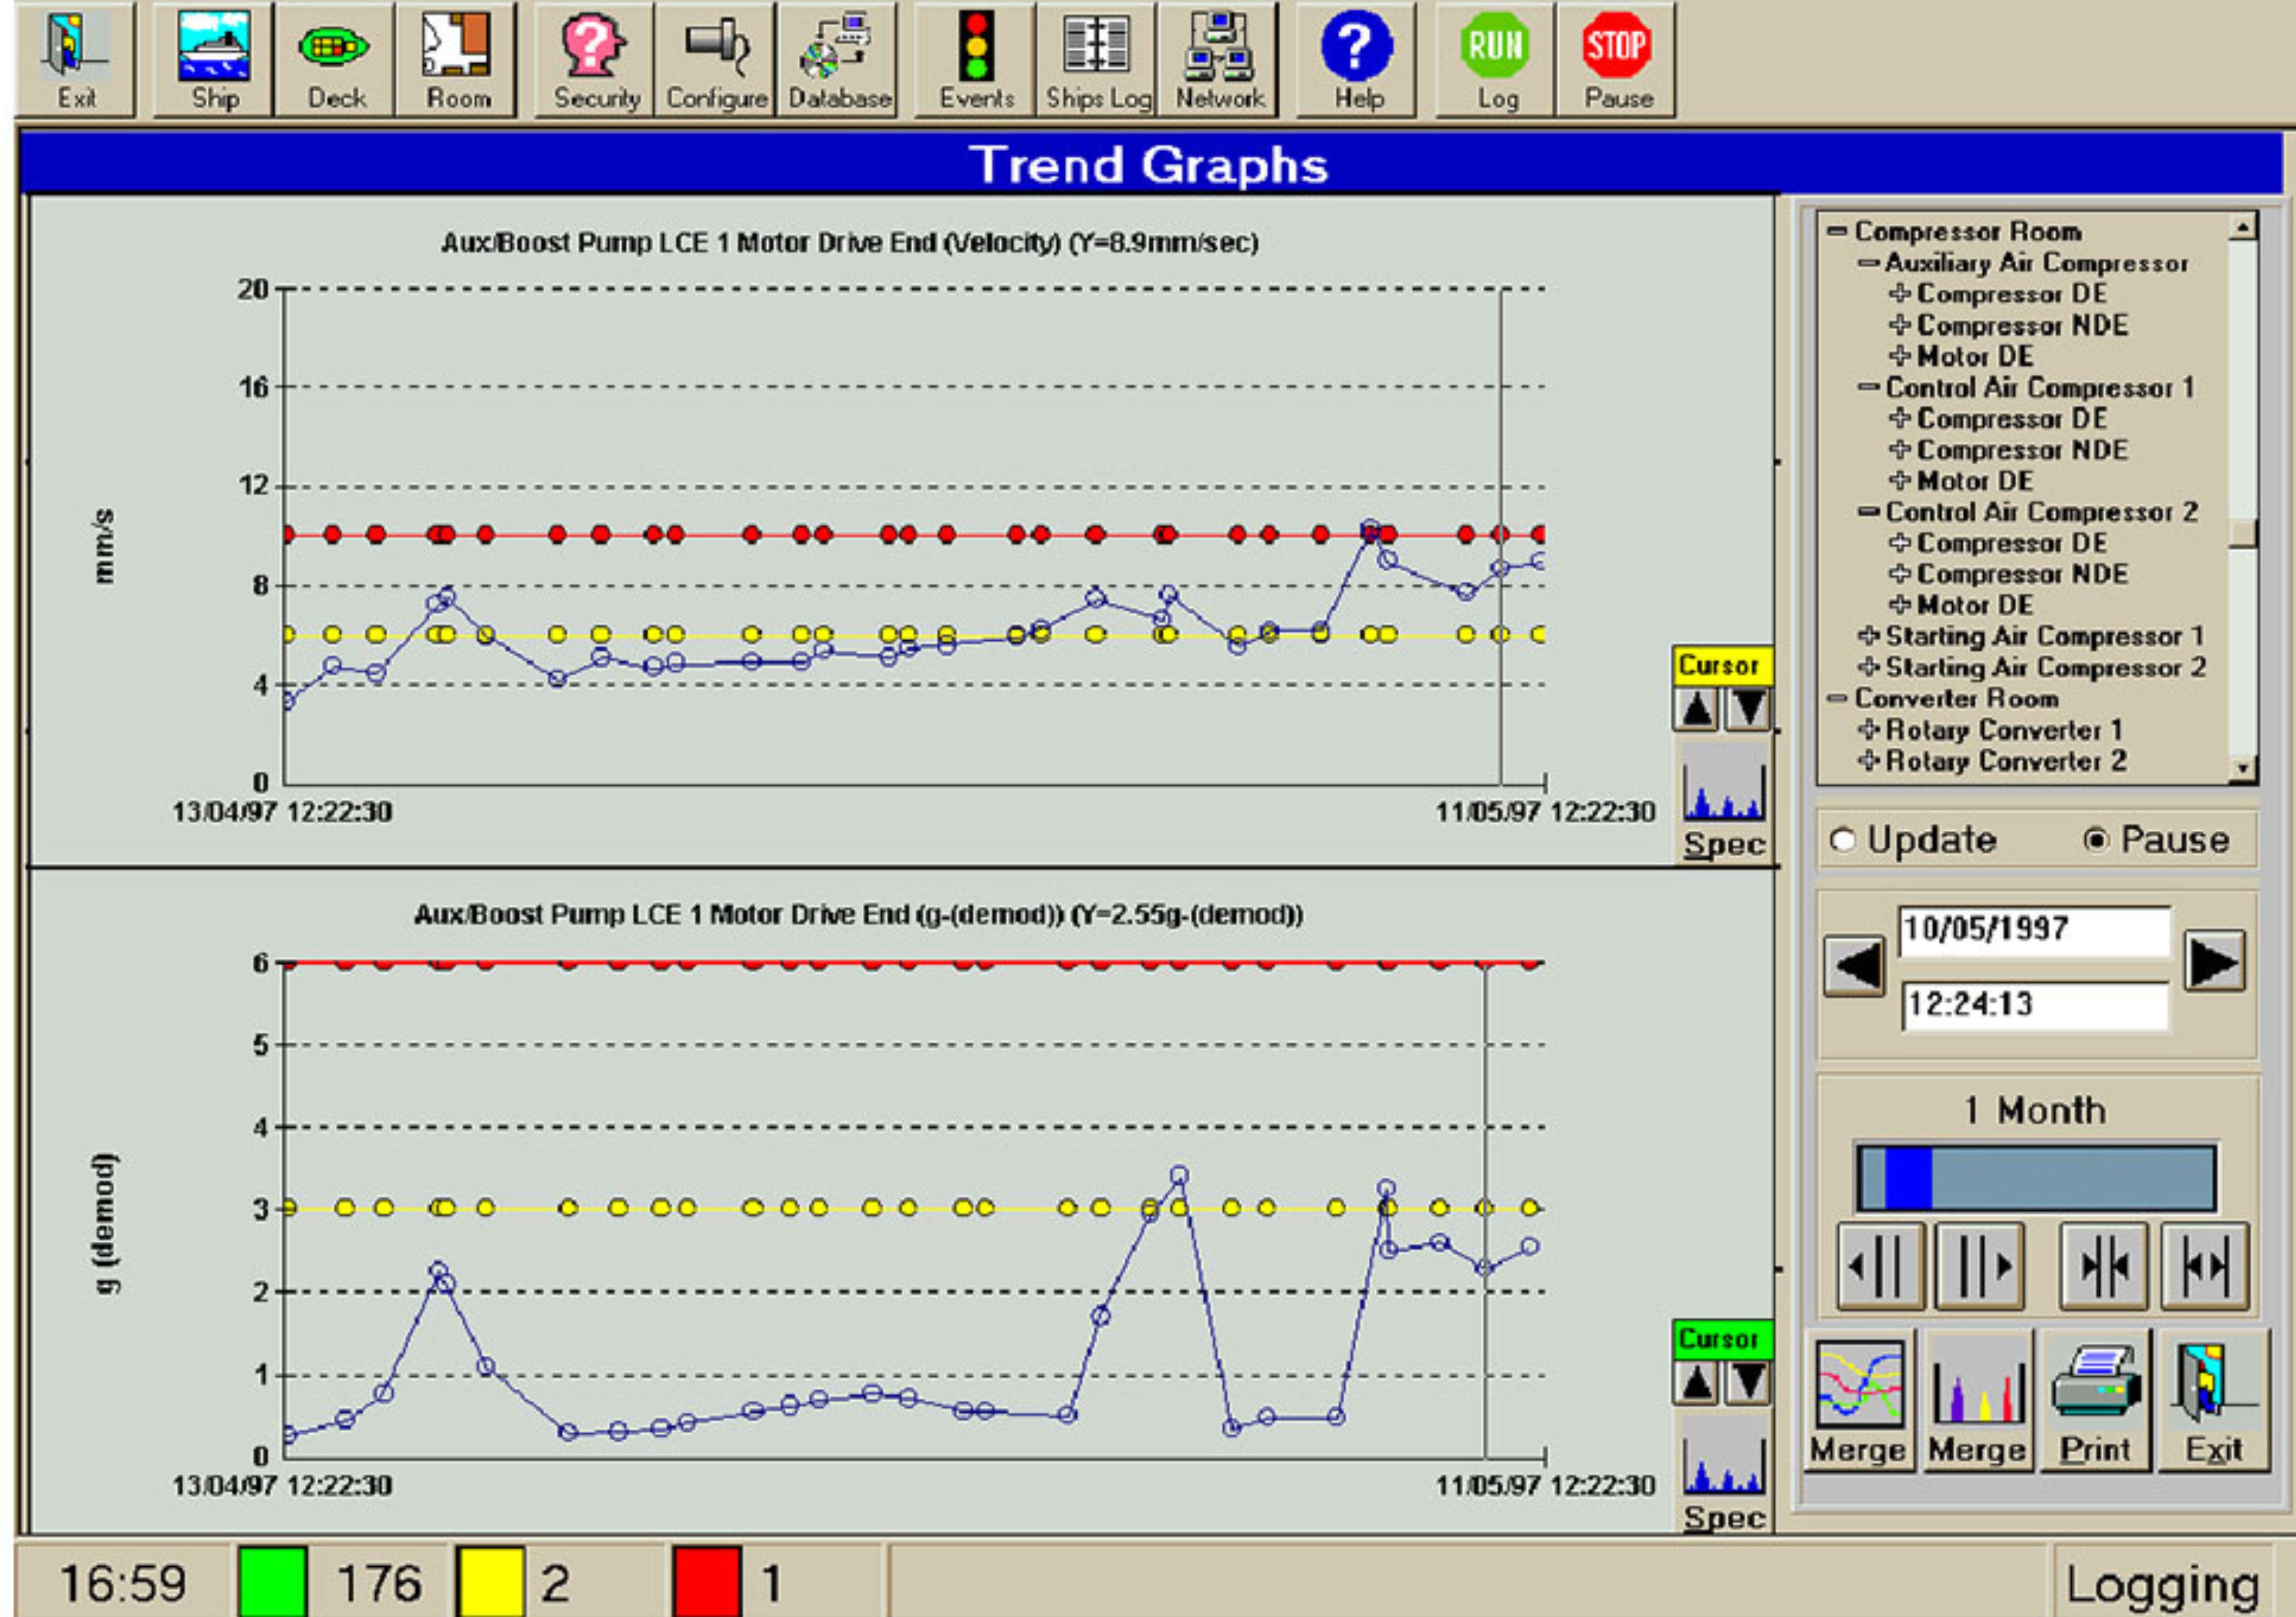
Task: Select the Update radio button
Action: (x=1842, y=840)
